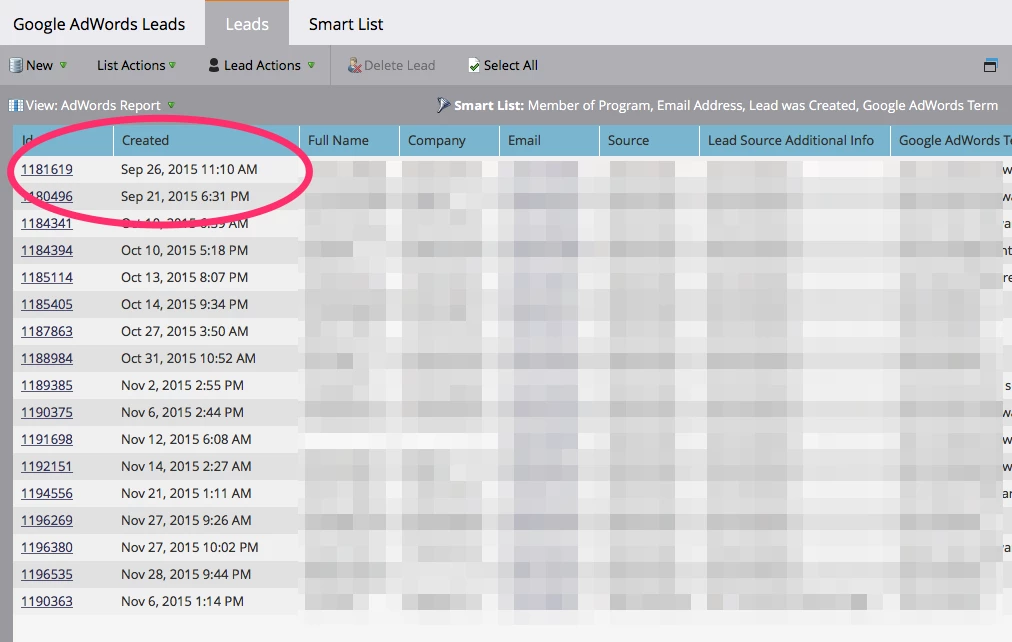1012x642 pixels.
Task: Click the Select All checkmark icon
Action: click(x=474, y=65)
